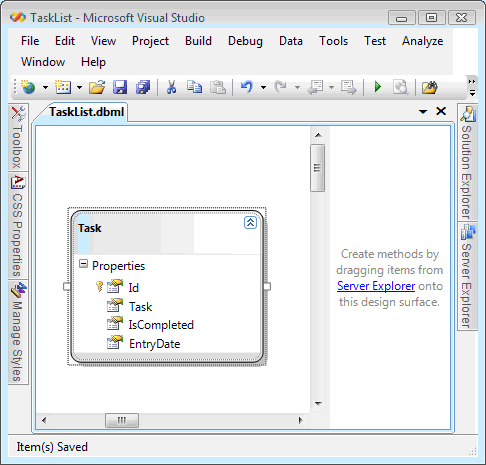Open the Project menu
The width and height of the screenshot is (486, 465).
click(x=151, y=41)
